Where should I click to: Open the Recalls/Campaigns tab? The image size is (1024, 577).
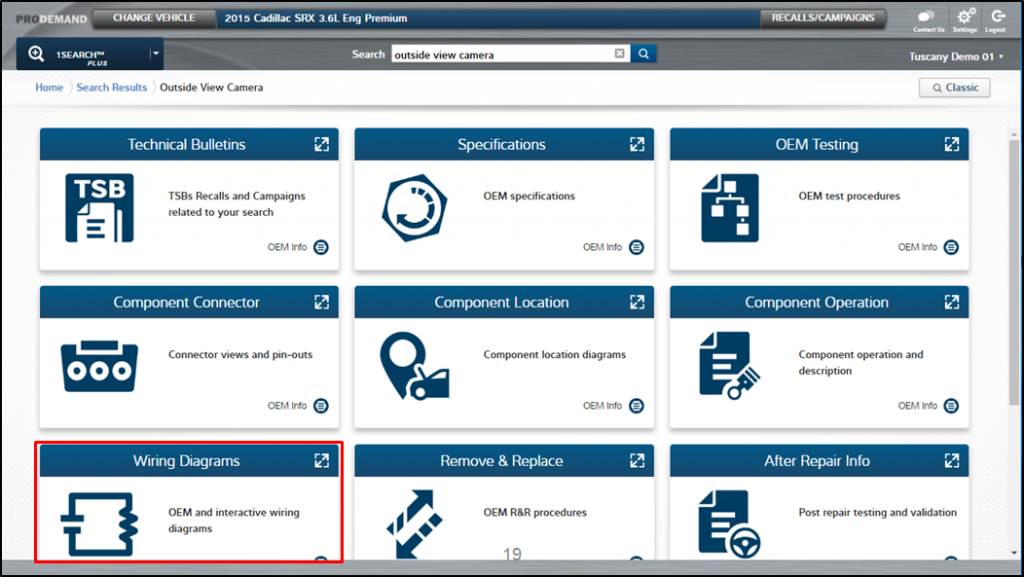[823, 18]
